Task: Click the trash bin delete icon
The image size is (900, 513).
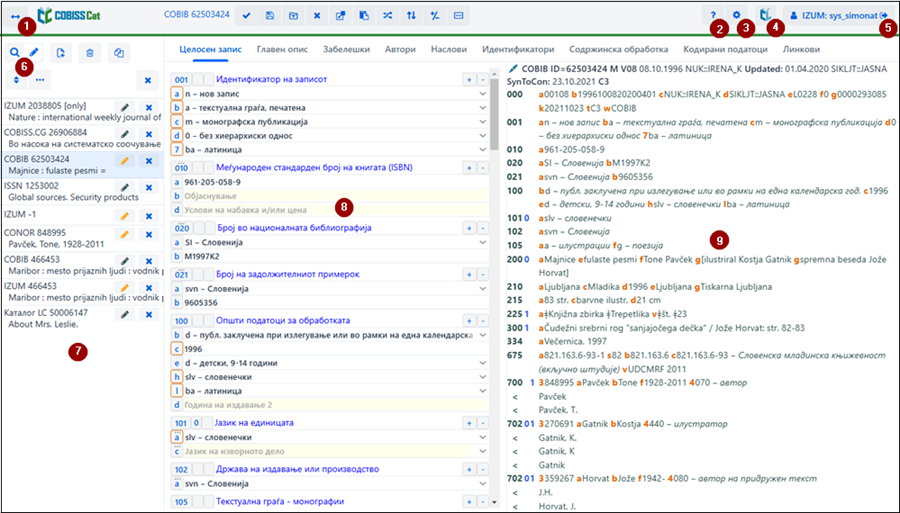Action: click(90, 53)
